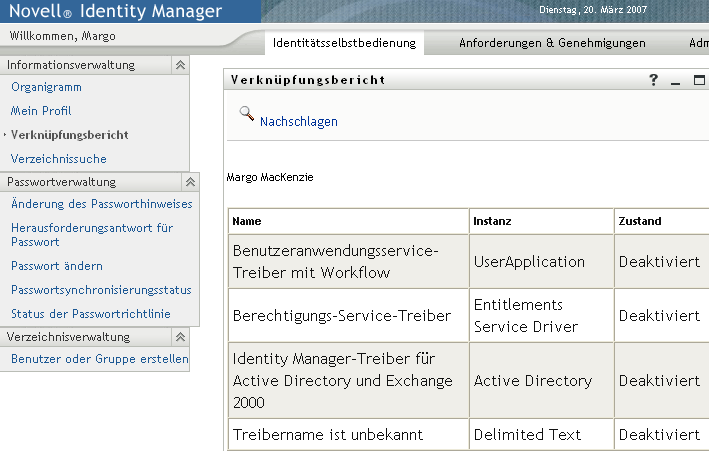Open Anforderungen & Genehmigungen tab
The image size is (709, 451).
pyautogui.click(x=552, y=43)
